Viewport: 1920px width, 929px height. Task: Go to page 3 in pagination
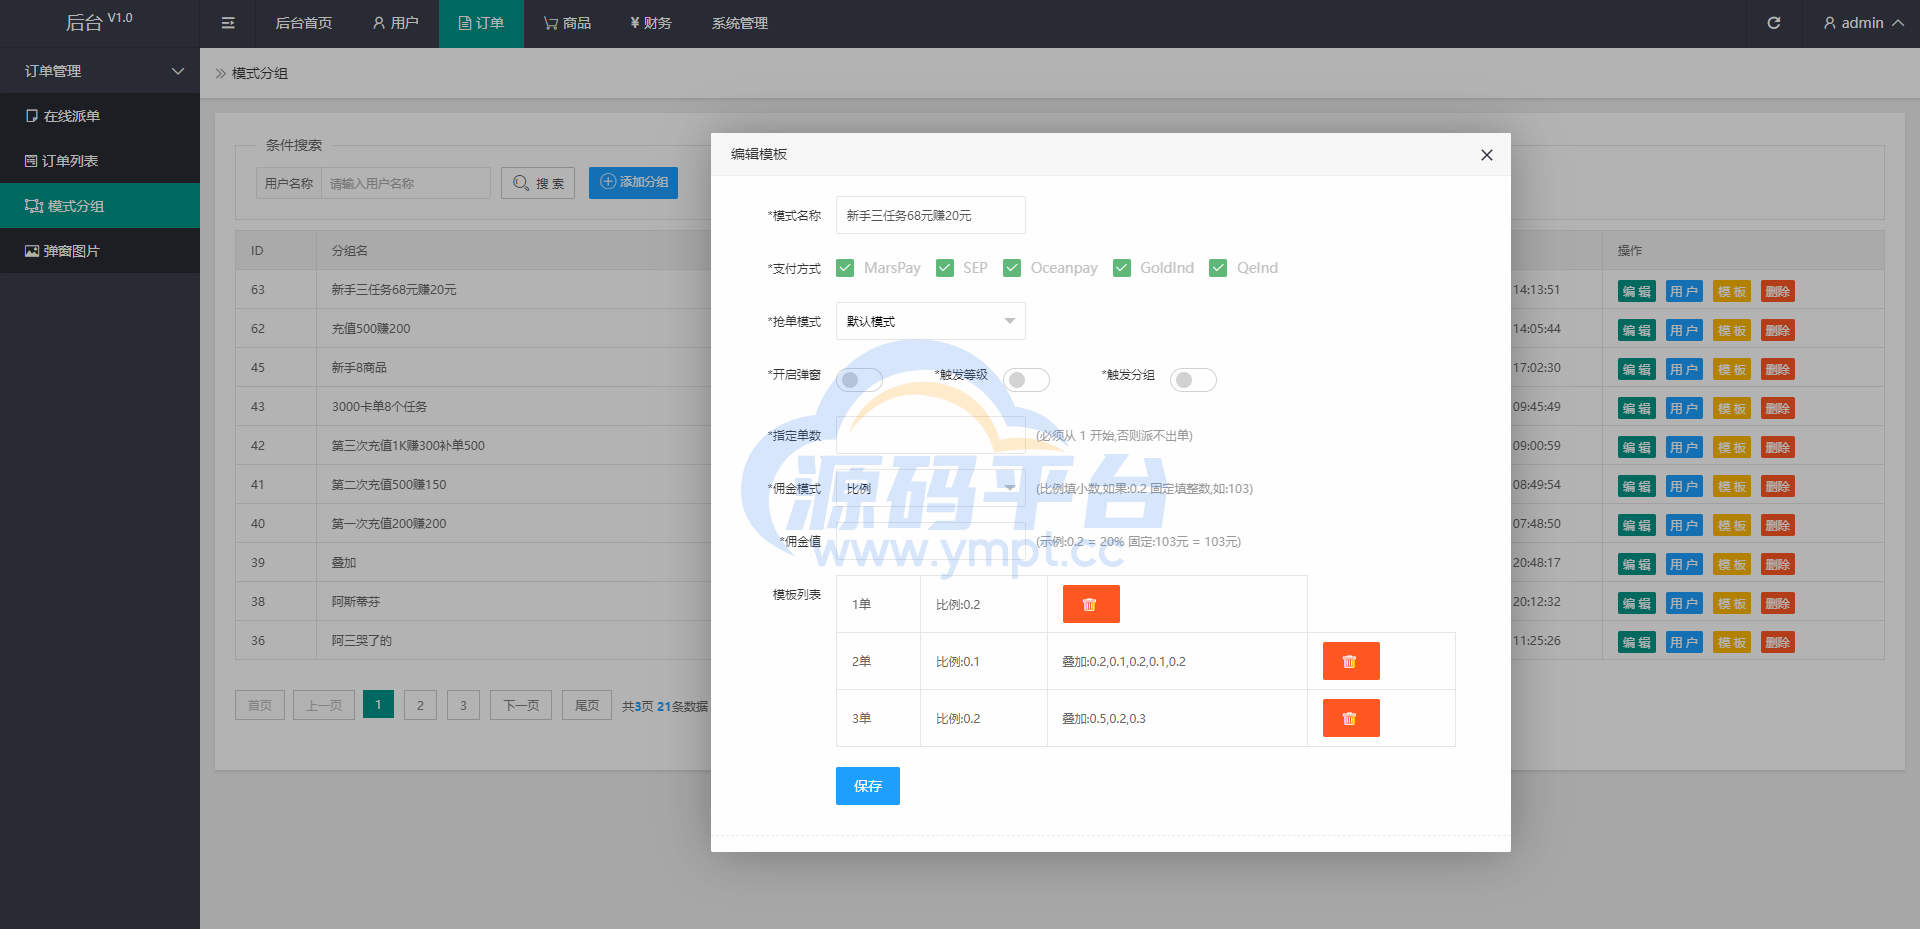463,705
